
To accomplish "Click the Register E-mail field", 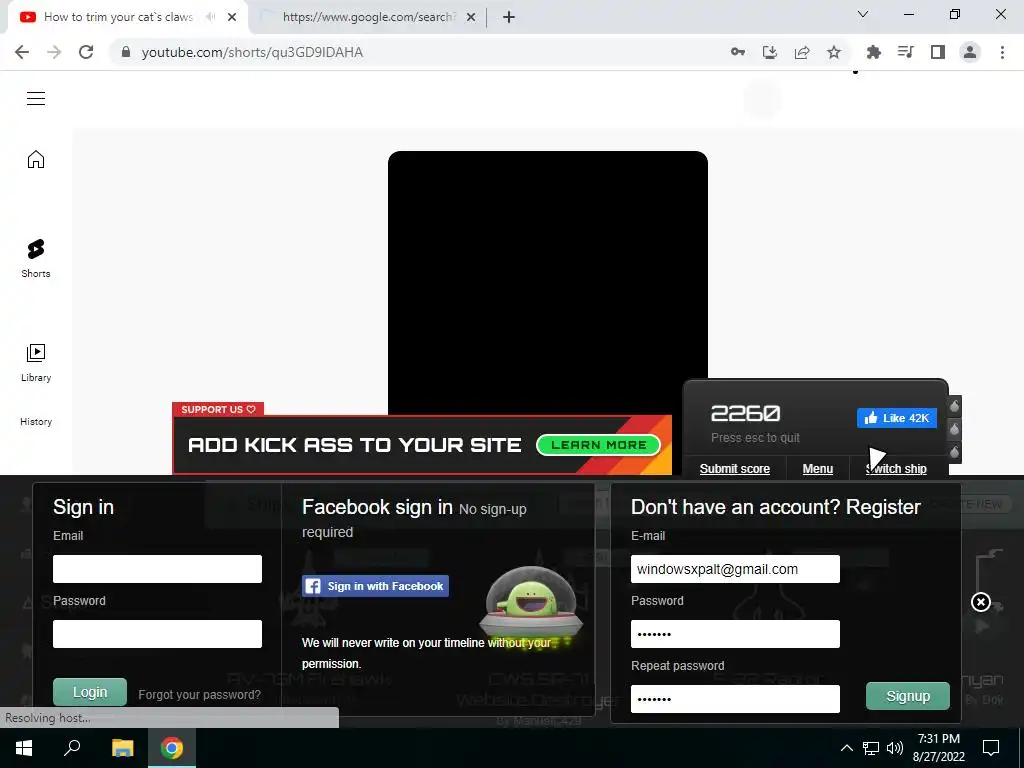I will click(735, 569).
